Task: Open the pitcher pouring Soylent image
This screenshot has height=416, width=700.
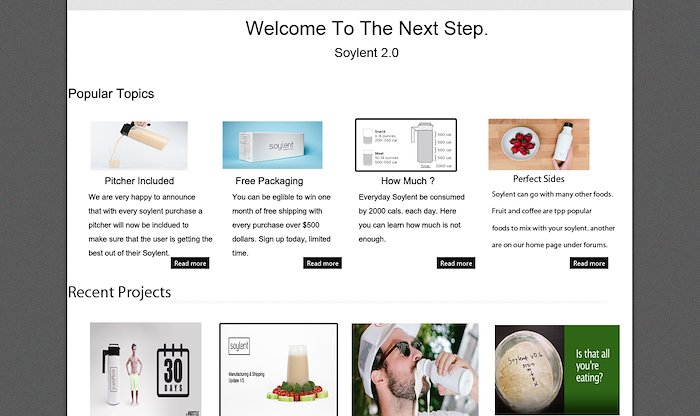Action: pyautogui.click(x=139, y=146)
